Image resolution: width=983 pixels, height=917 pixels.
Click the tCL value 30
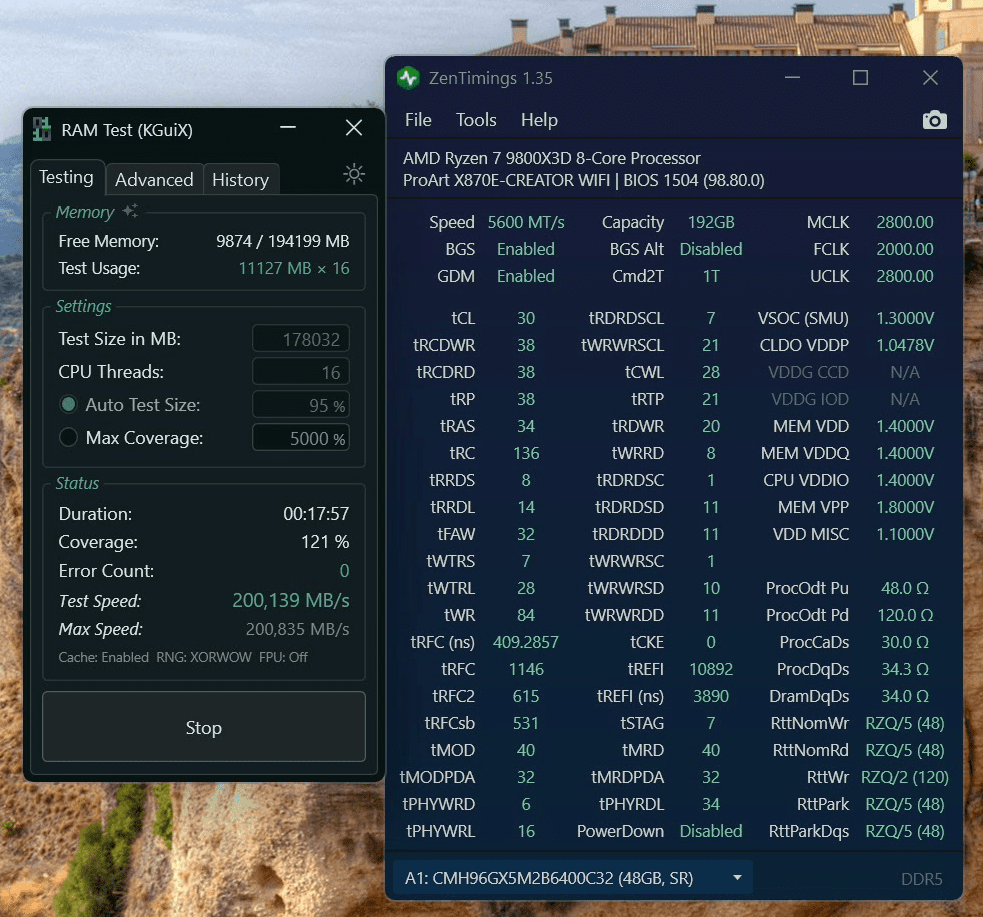[x=526, y=318]
